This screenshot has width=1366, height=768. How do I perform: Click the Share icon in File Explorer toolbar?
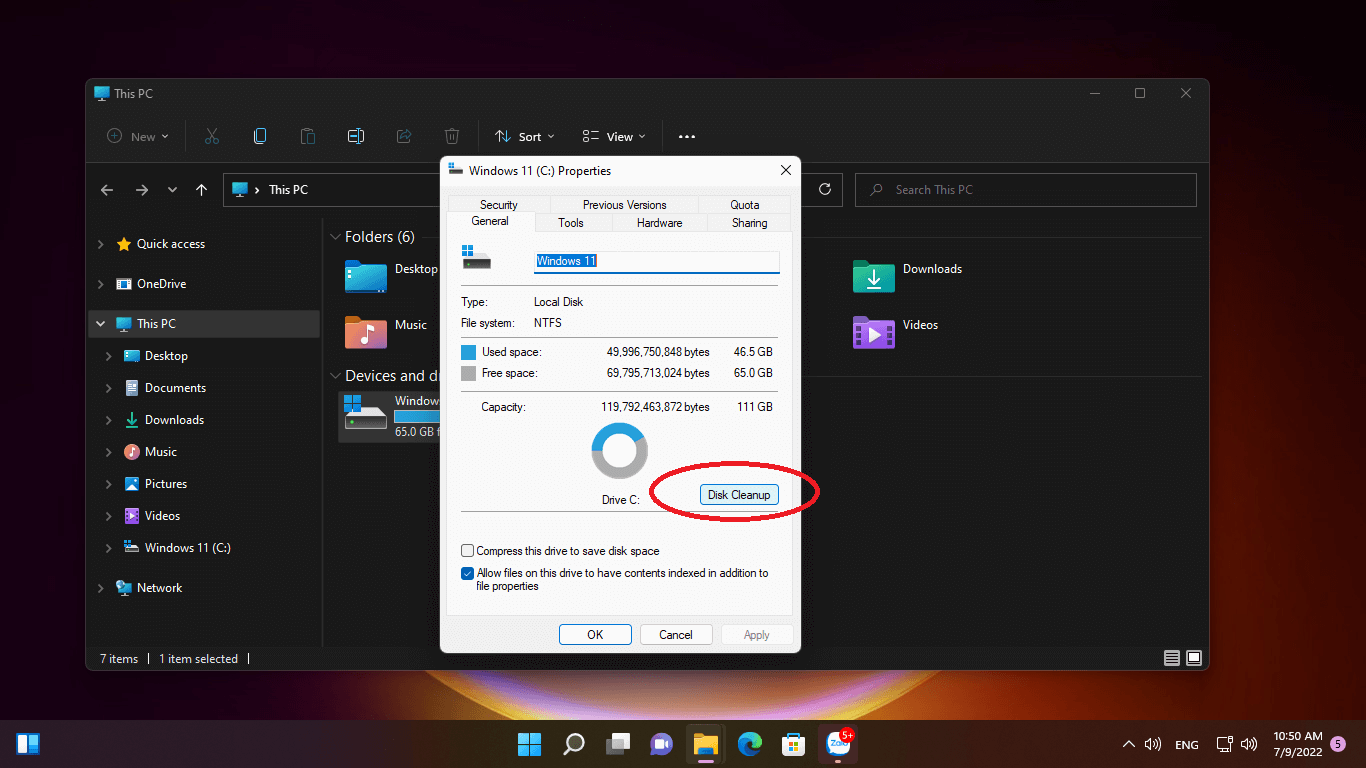[x=404, y=136]
